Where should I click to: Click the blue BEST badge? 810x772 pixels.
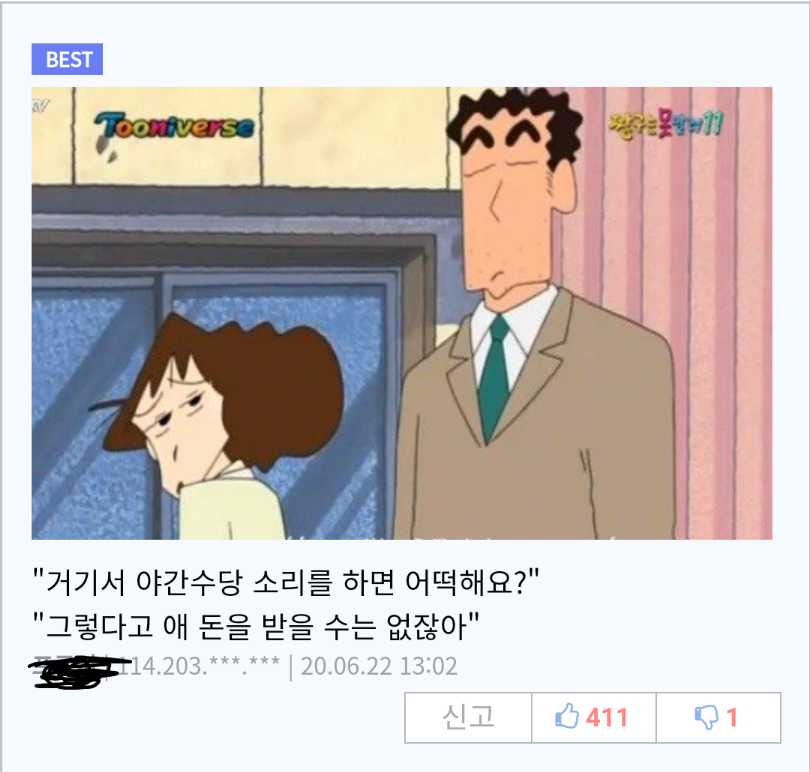pyautogui.click(x=67, y=59)
